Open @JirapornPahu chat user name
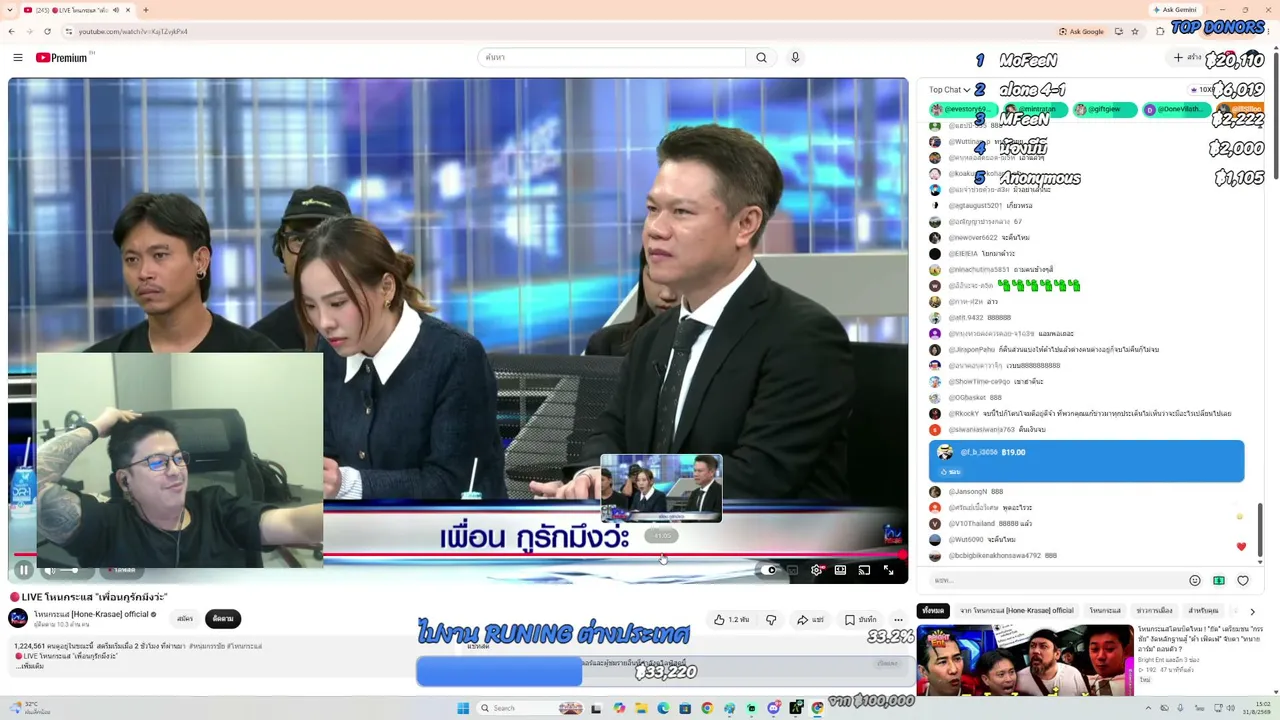The image size is (1280, 720). click(972, 350)
